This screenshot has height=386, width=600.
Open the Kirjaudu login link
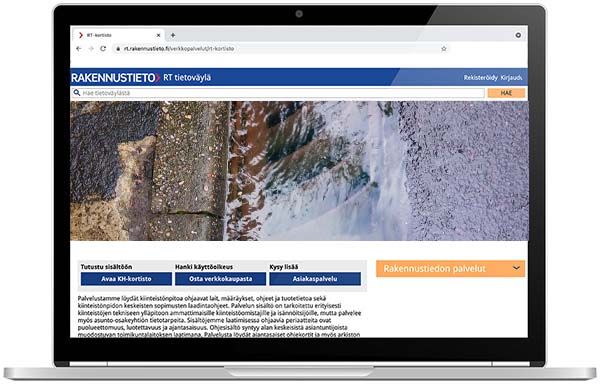[x=512, y=78]
